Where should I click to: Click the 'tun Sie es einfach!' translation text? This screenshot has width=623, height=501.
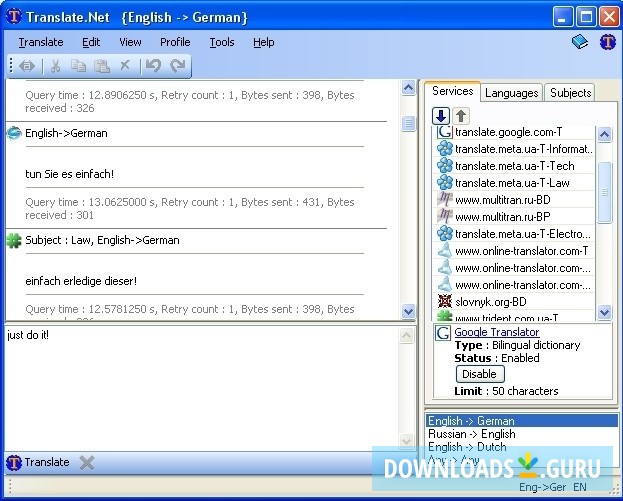tap(70, 174)
